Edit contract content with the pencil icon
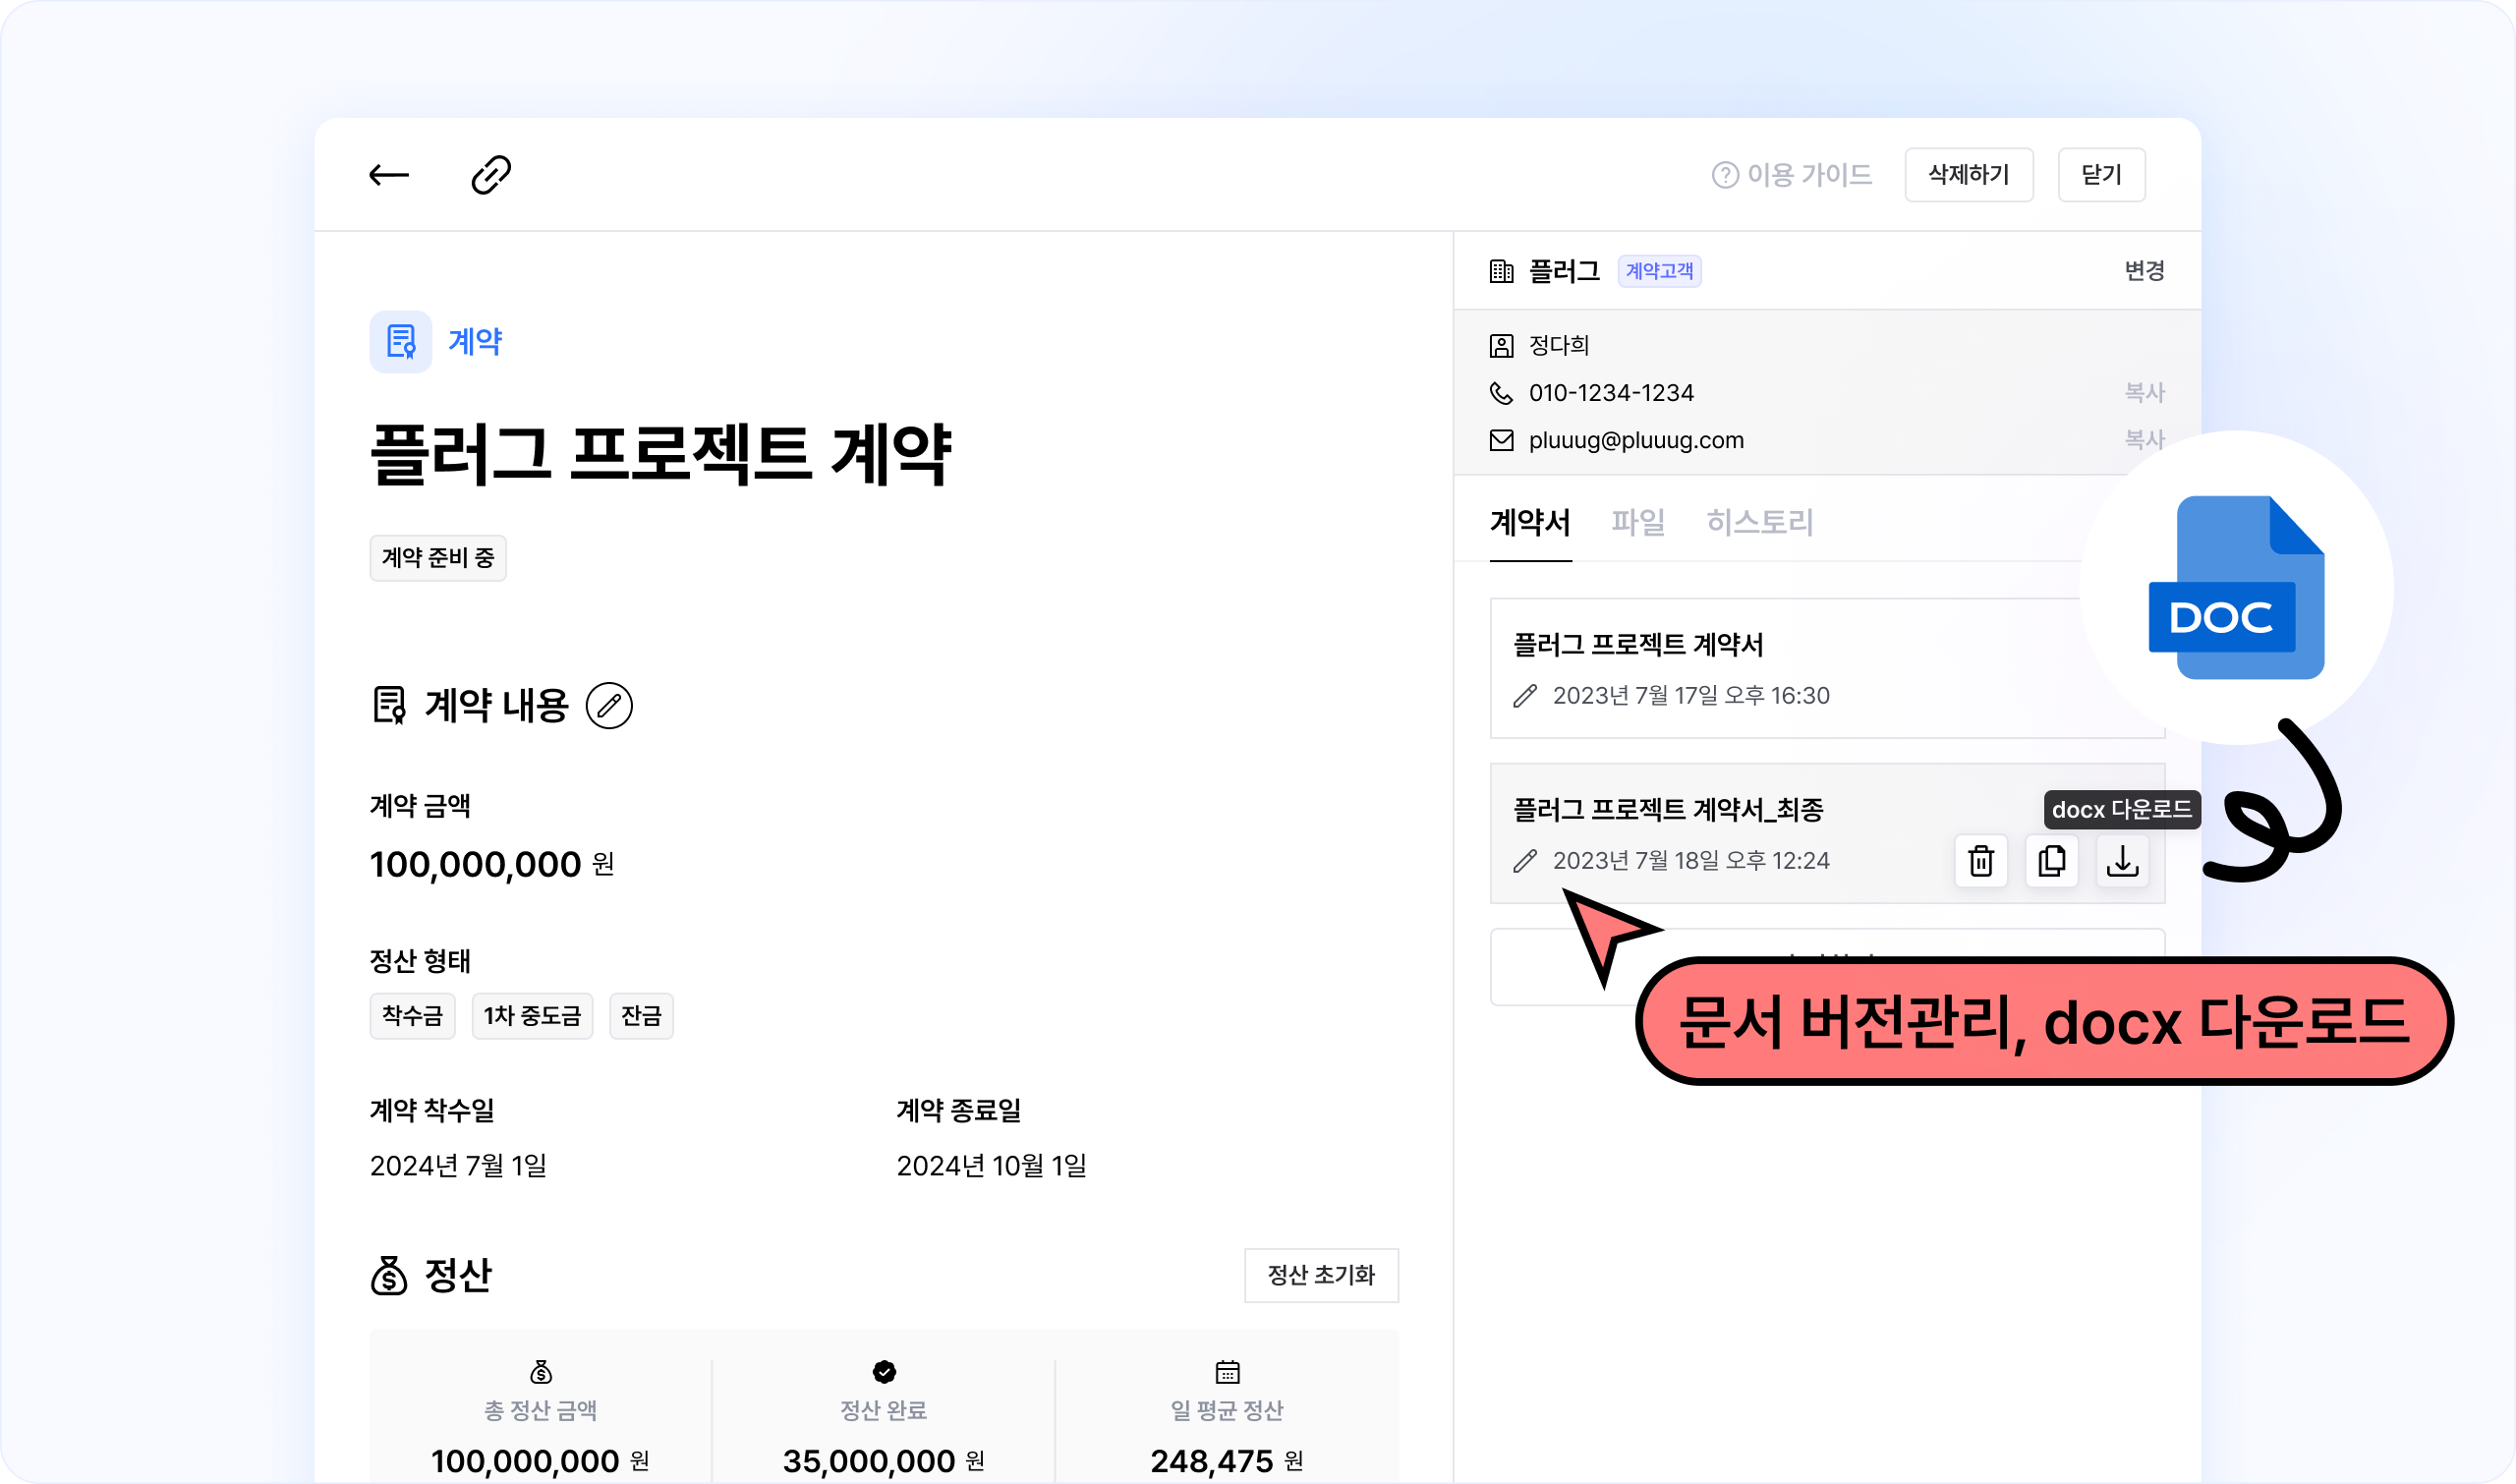Image resolution: width=2516 pixels, height=1484 pixels. pyautogui.click(x=609, y=706)
